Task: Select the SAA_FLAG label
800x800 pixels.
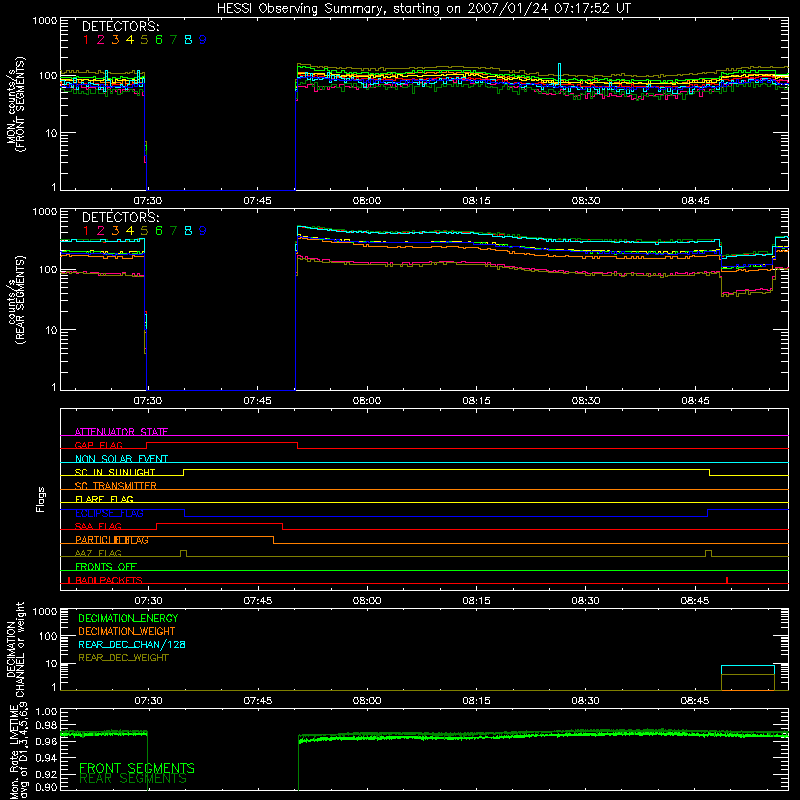Action: (98, 526)
